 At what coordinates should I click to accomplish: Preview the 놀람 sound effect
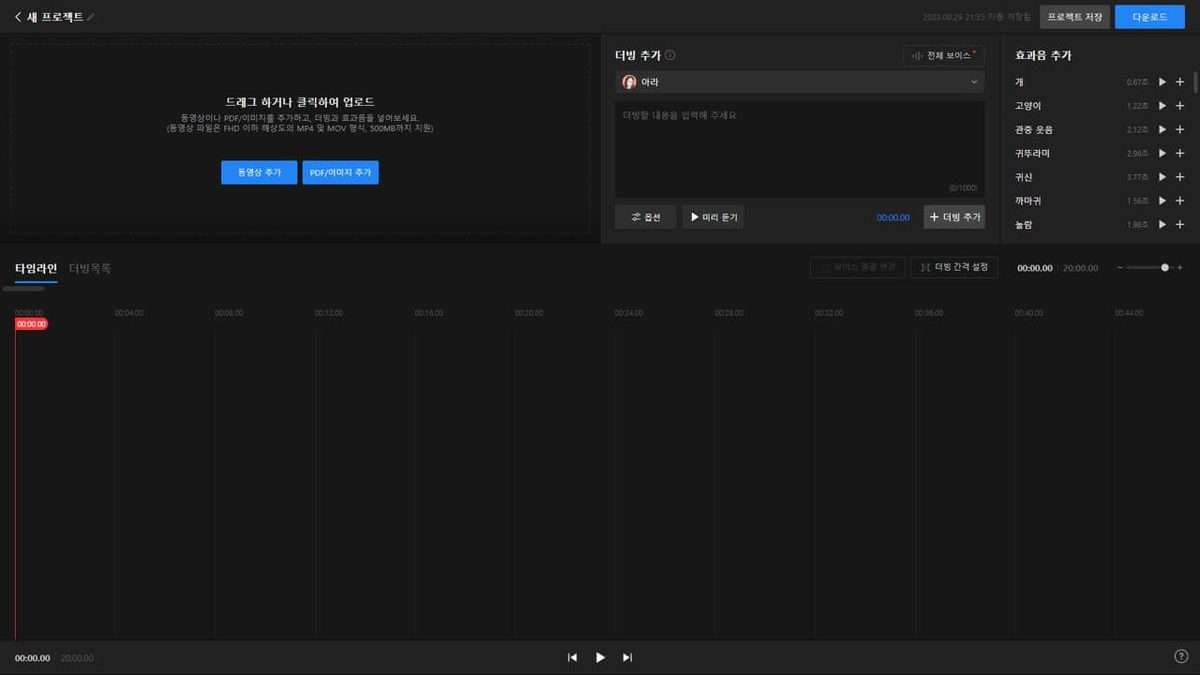coord(1162,225)
